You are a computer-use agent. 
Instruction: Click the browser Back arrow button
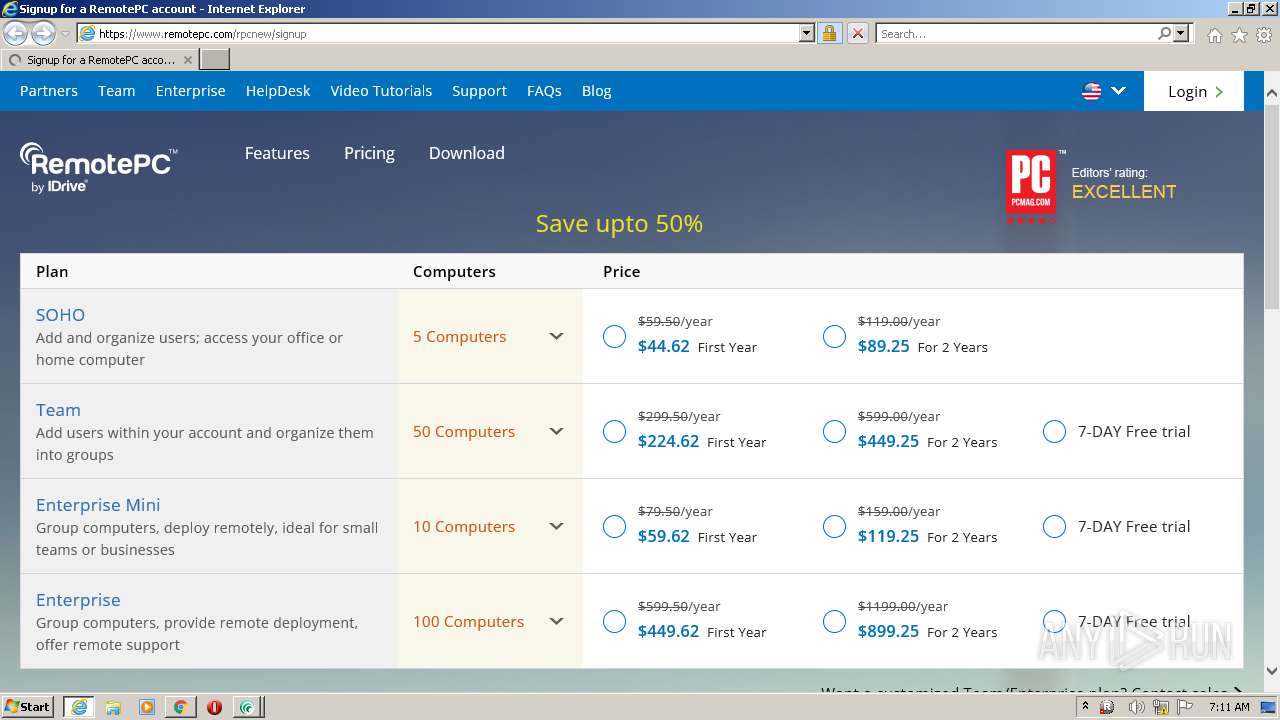coord(16,34)
